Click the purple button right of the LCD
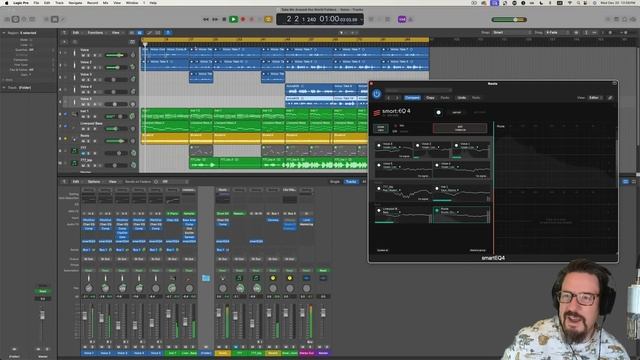The height and width of the screenshot is (360, 640). 402,19
